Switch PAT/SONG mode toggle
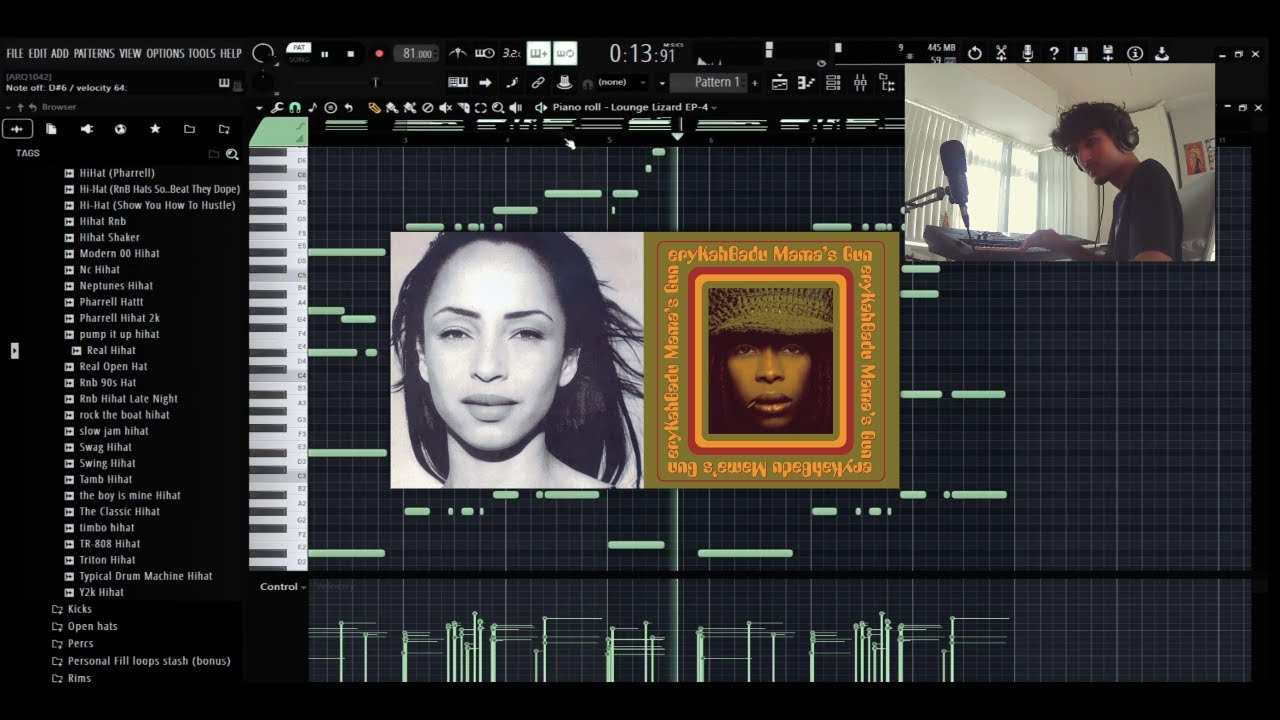 [x=298, y=53]
